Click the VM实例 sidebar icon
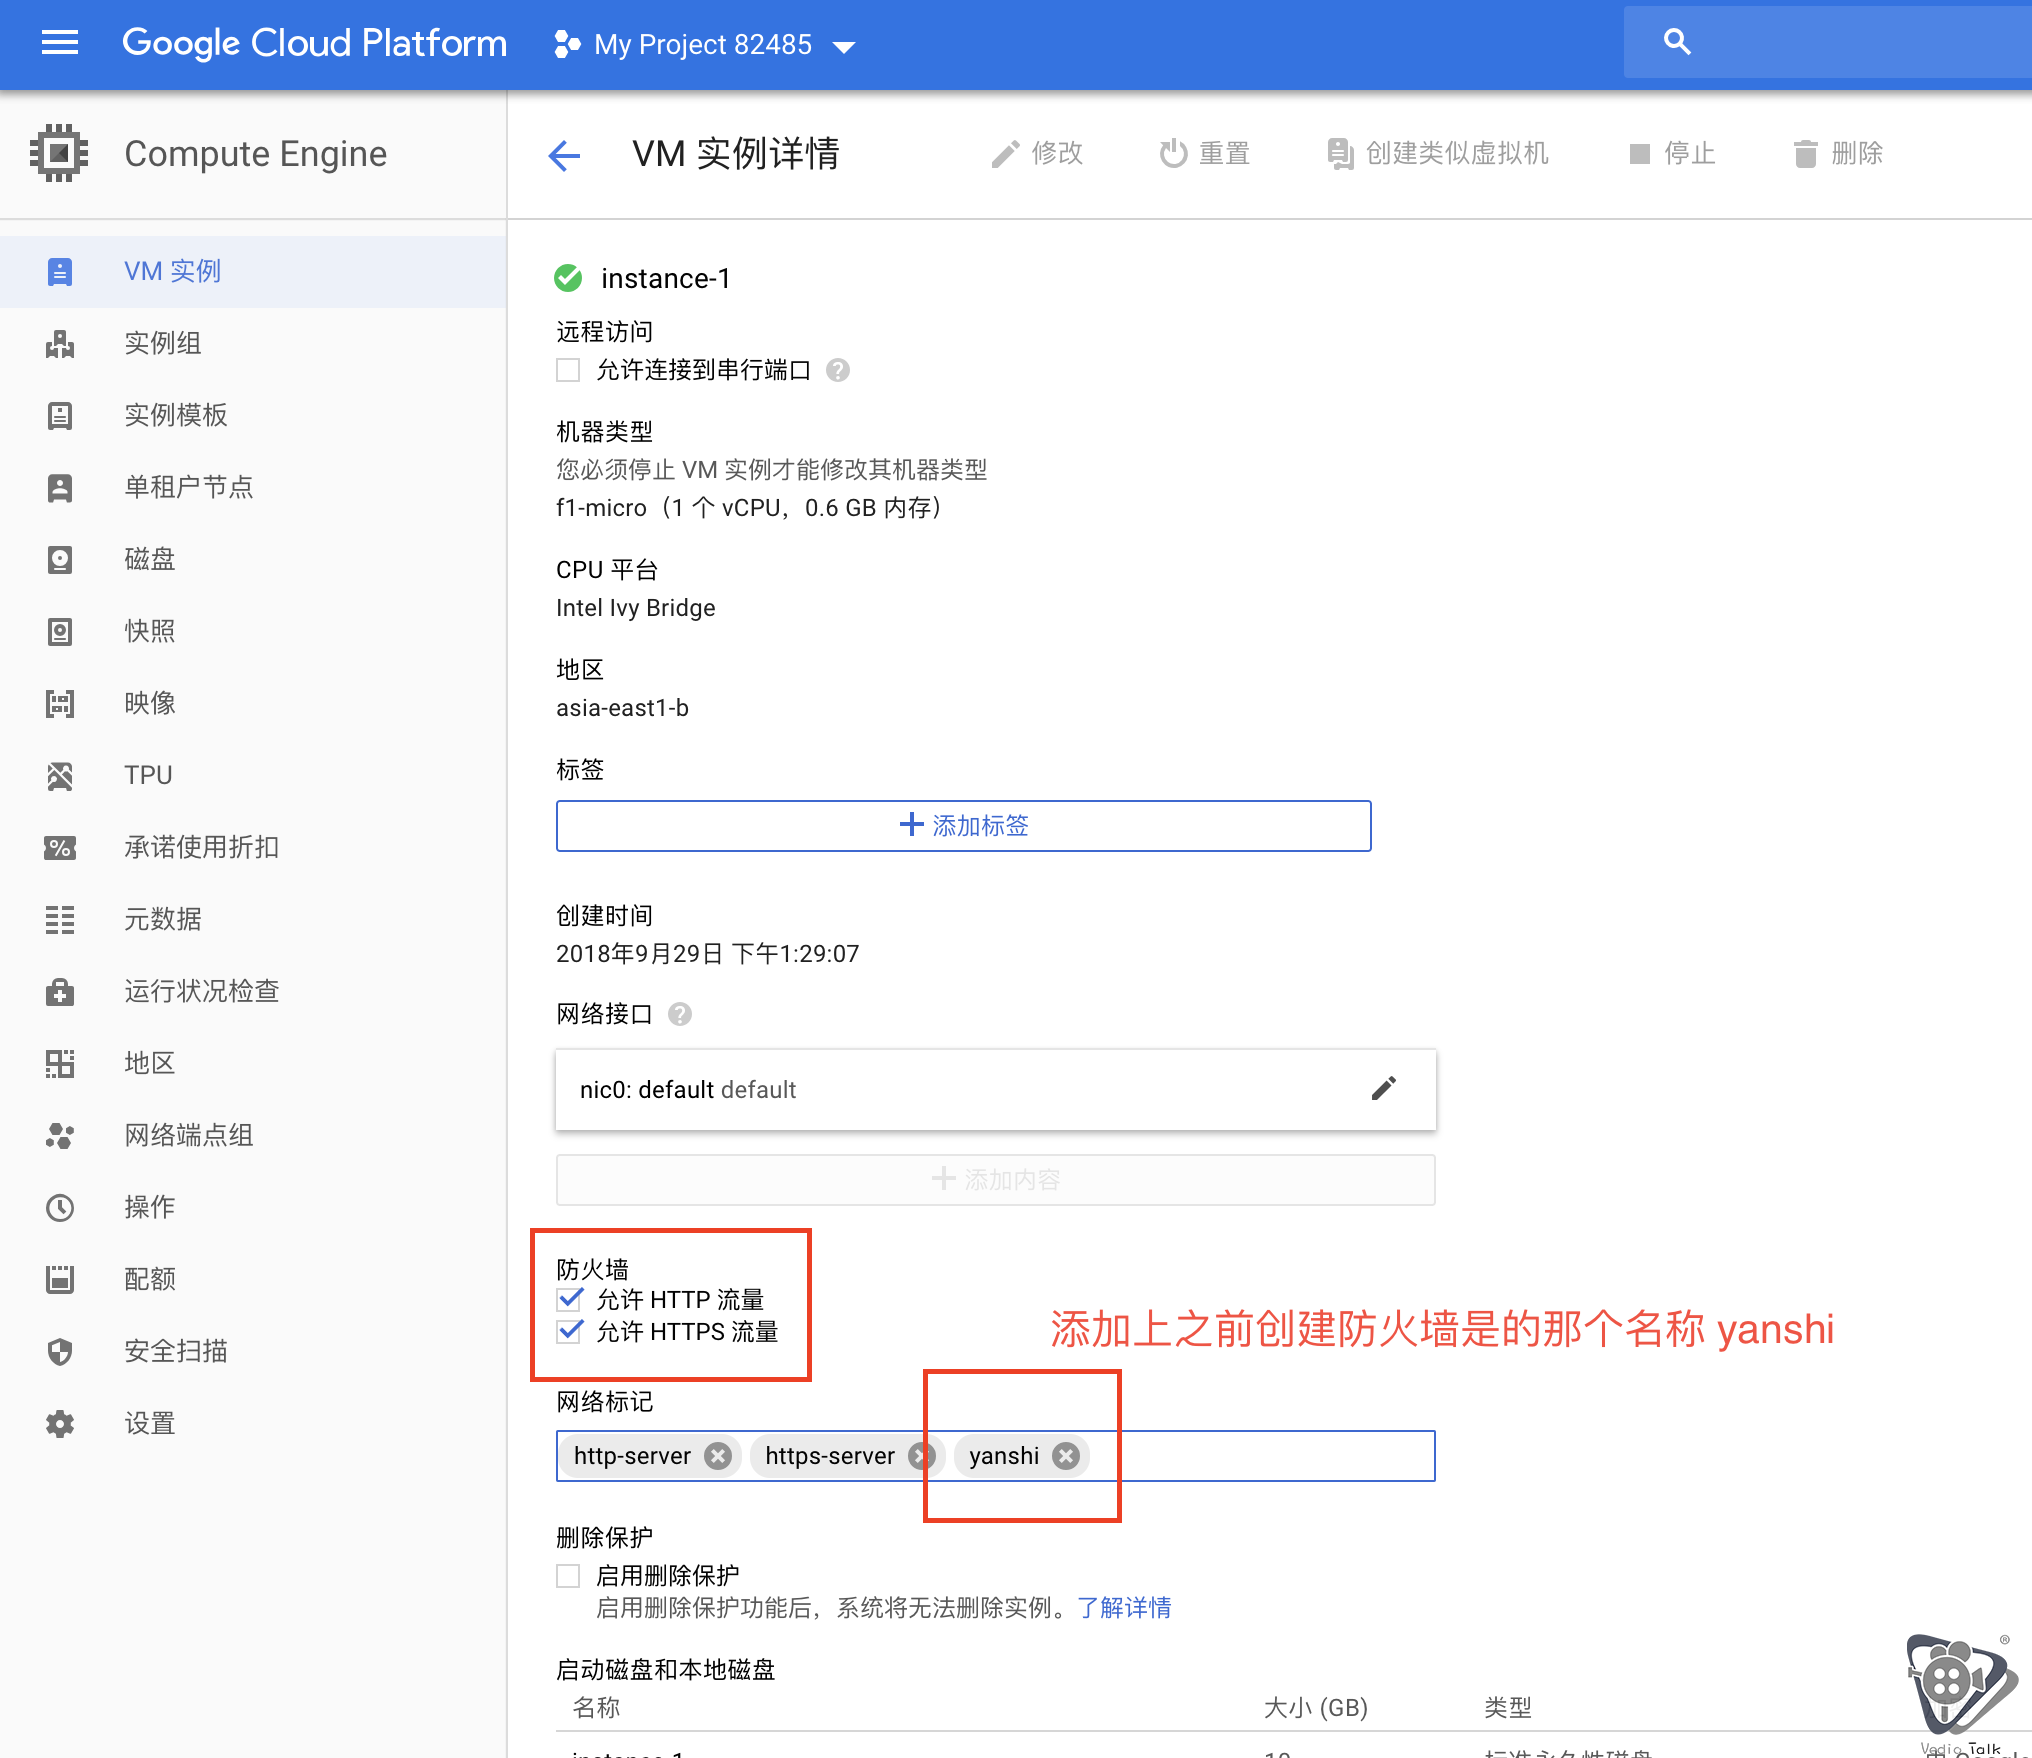The width and height of the screenshot is (2032, 1758). [62, 270]
